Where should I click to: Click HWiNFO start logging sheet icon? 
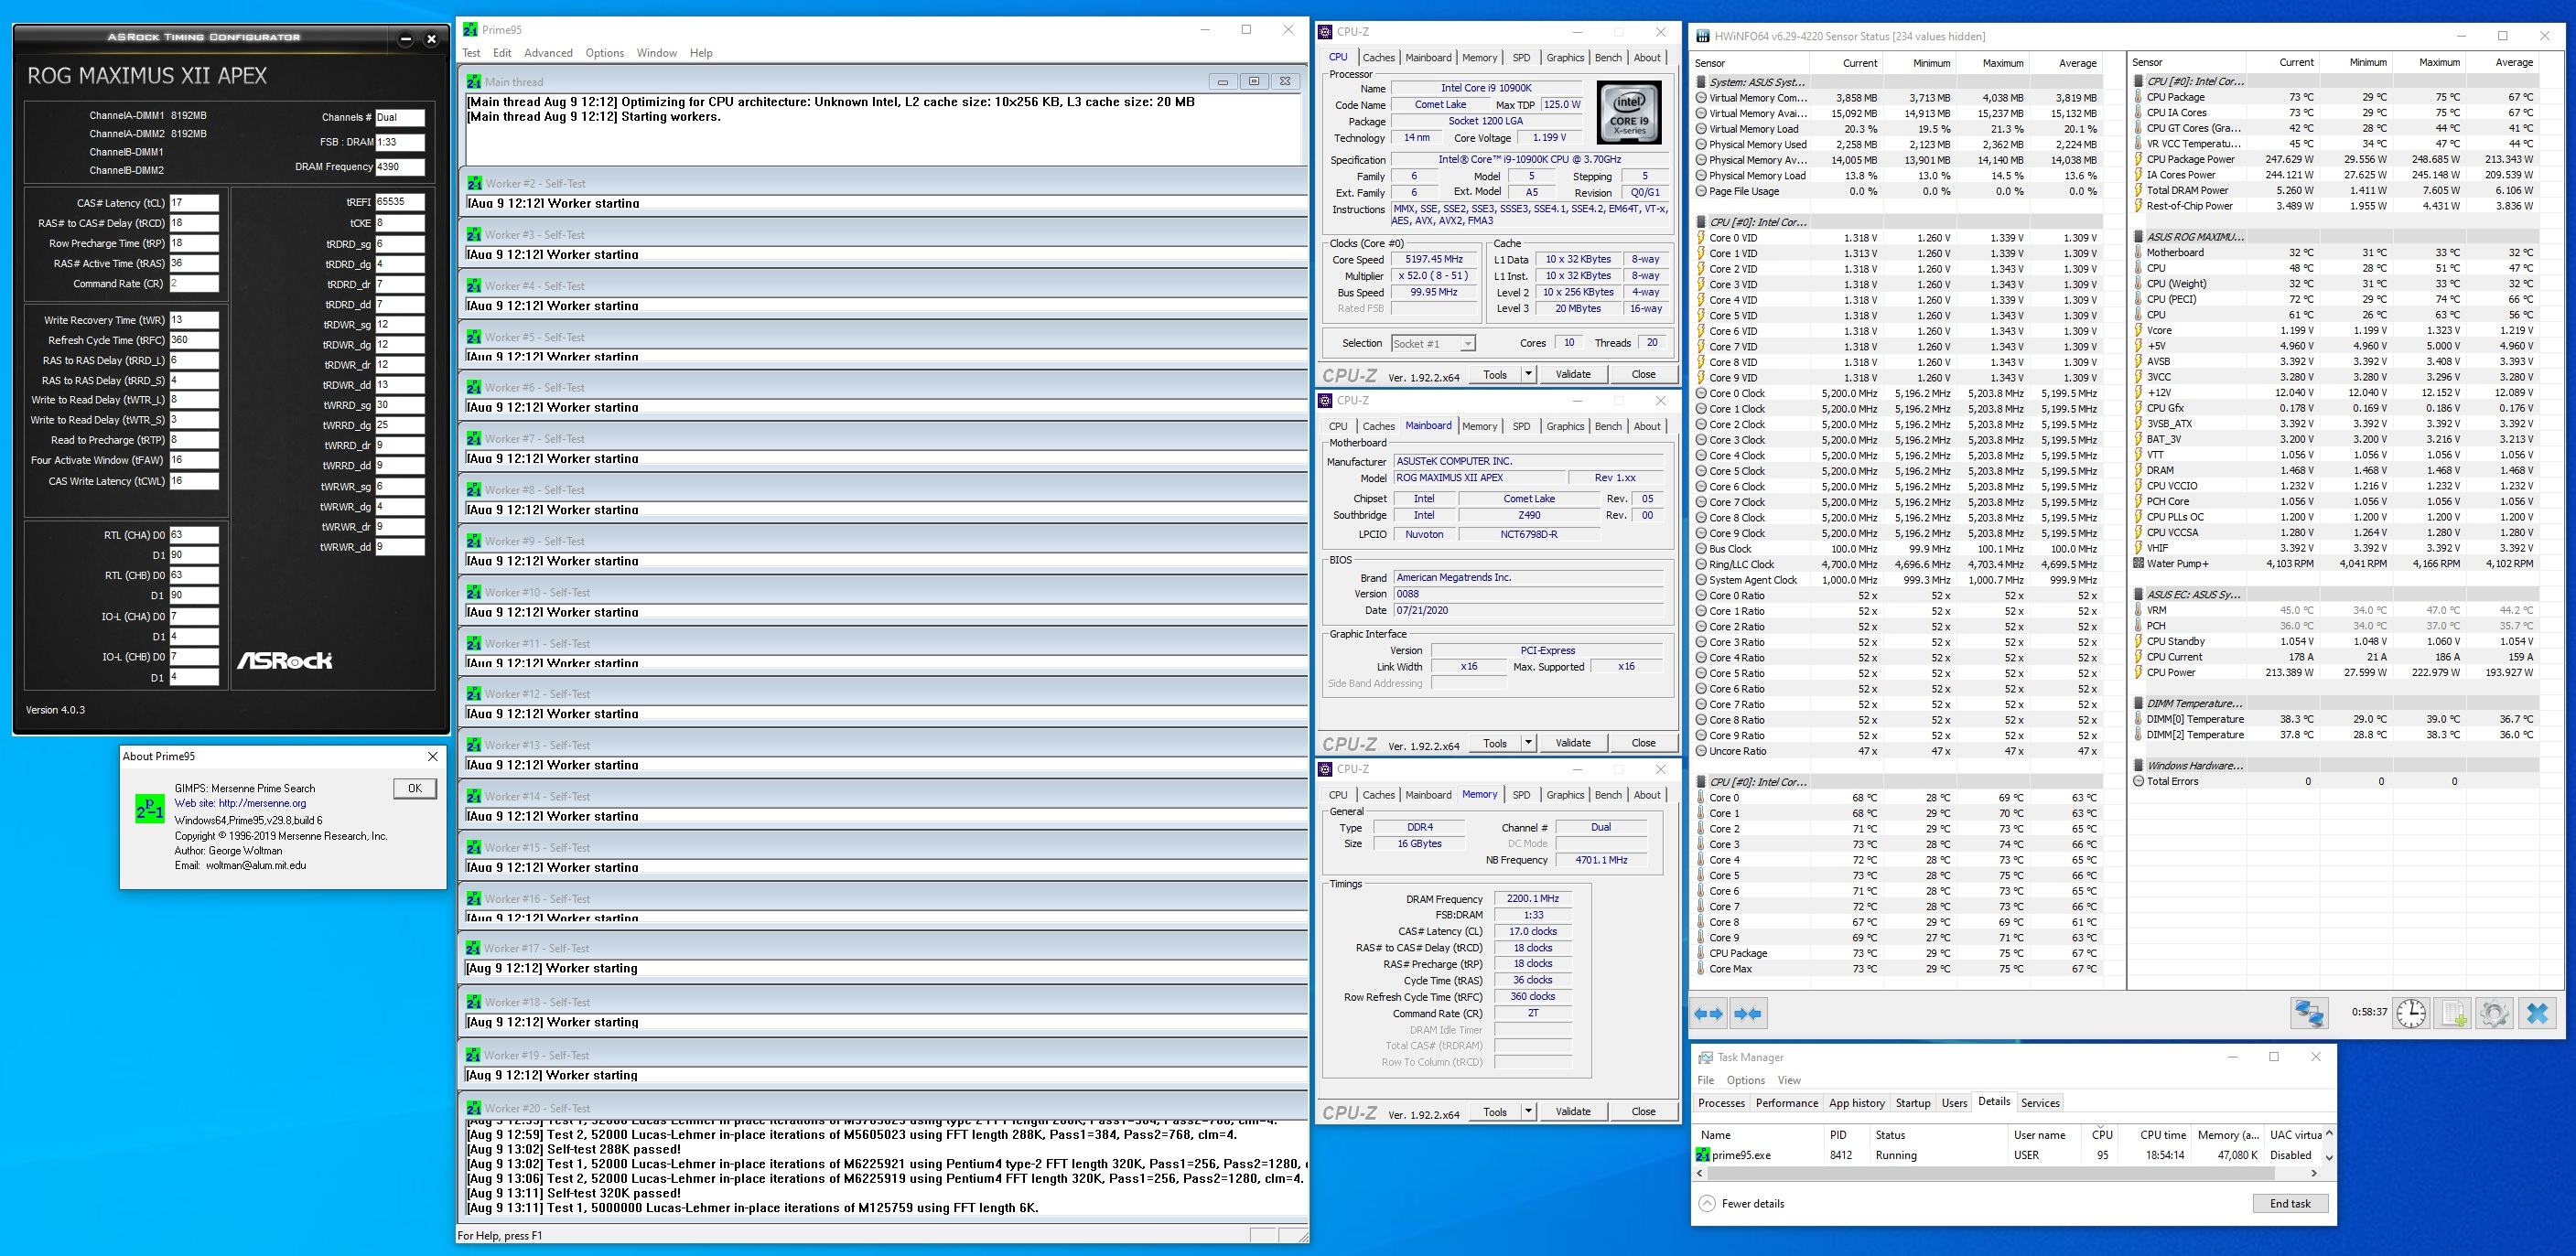point(2454,1013)
